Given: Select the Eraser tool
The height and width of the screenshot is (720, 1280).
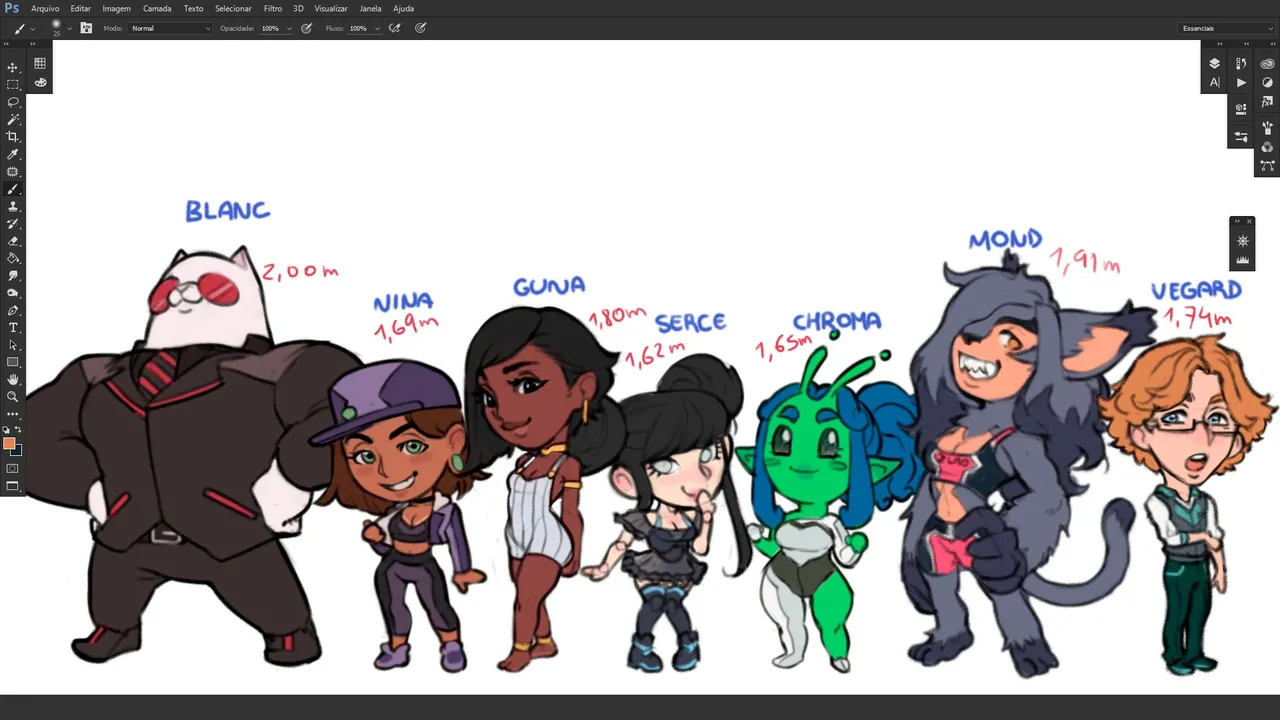Looking at the screenshot, I should [x=13, y=241].
